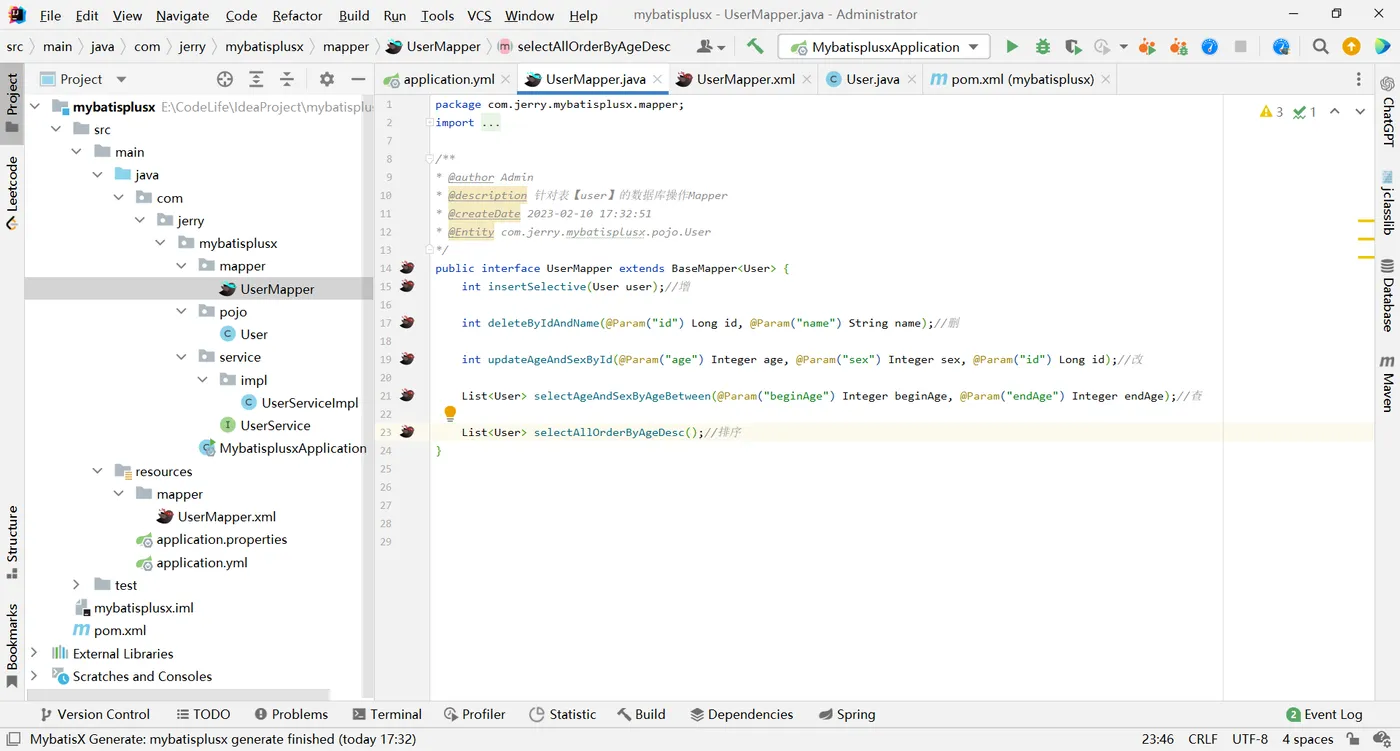This screenshot has width=1400, height=751.
Task: Open the Dependencies tool window
Action: pyautogui.click(x=742, y=714)
